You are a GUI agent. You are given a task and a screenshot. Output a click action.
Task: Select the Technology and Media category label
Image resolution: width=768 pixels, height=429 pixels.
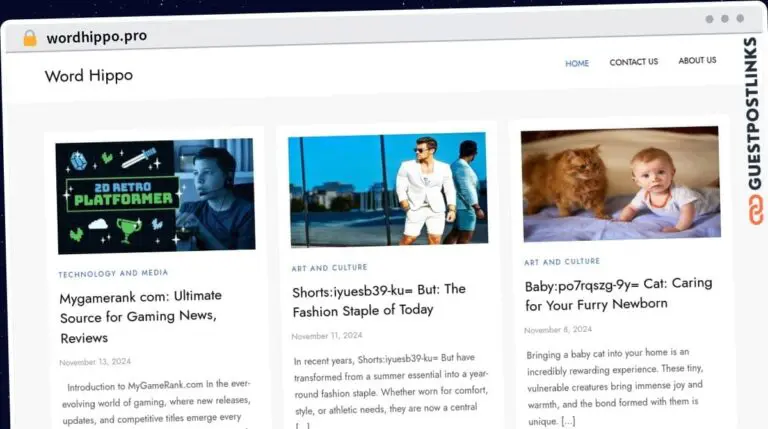(x=113, y=273)
